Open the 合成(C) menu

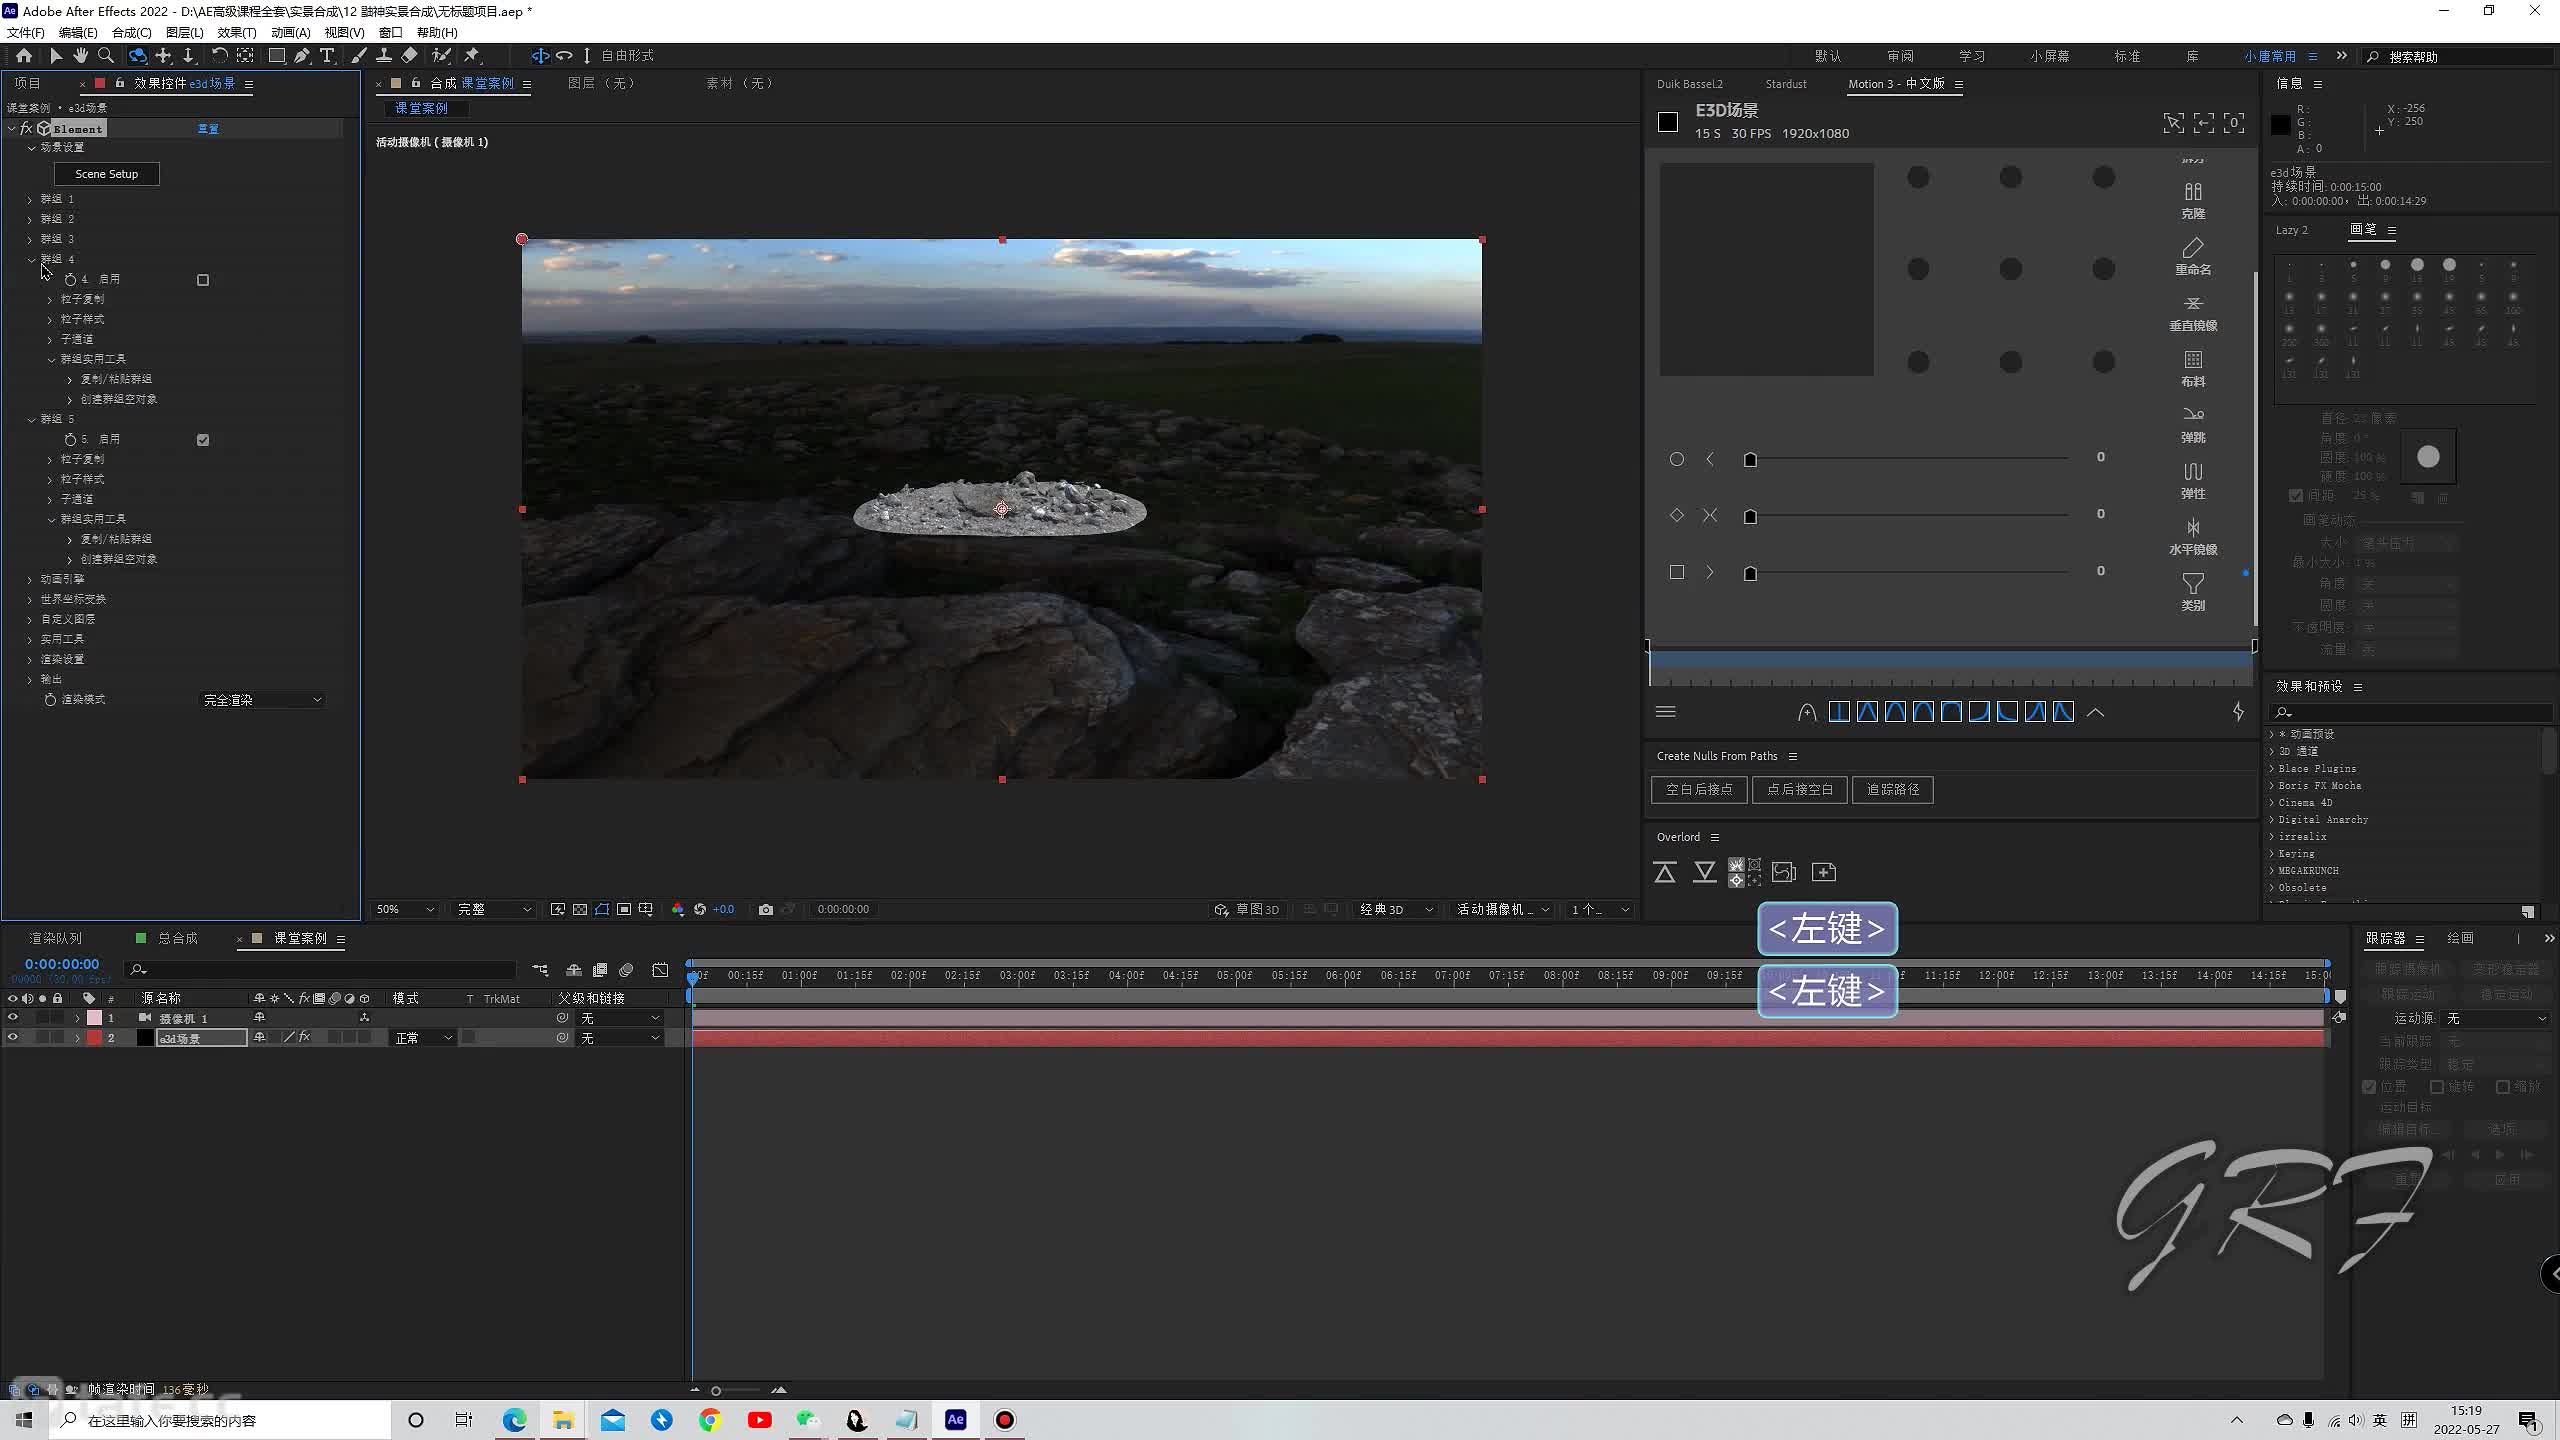[131, 32]
